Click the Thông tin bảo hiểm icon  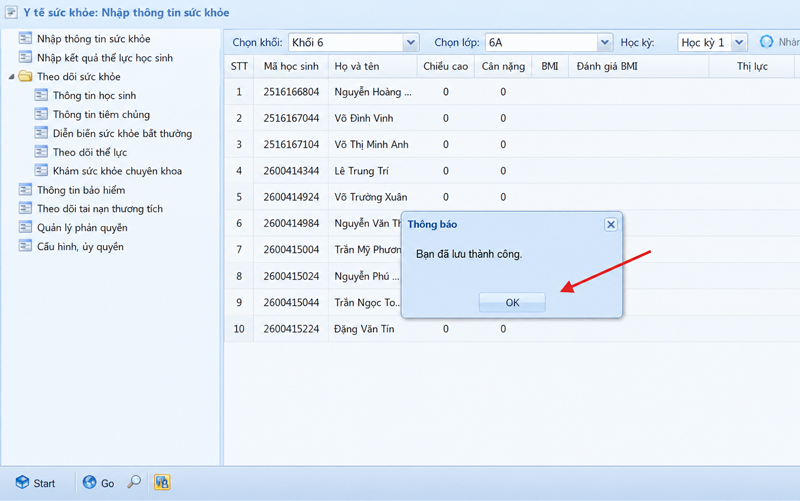(x=25, y=190)
